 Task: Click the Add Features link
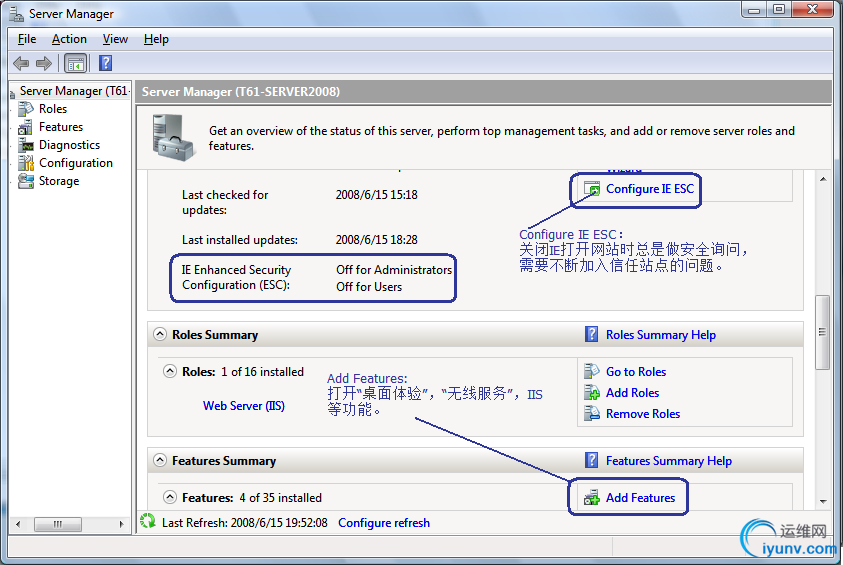point(640,498)
